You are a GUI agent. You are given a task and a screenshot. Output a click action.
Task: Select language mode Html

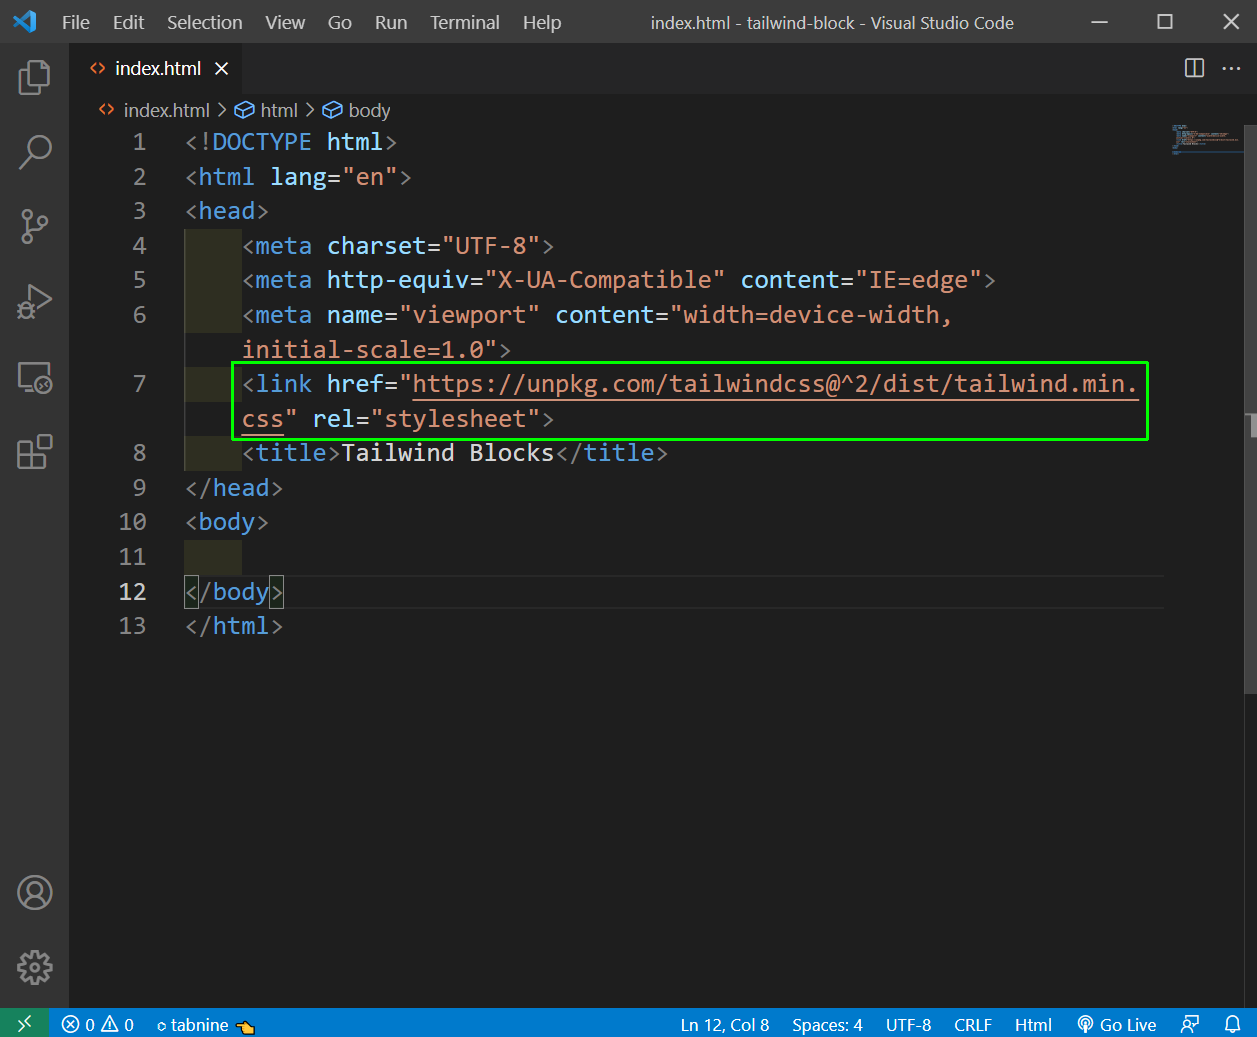click(x=1033, y=1024)
